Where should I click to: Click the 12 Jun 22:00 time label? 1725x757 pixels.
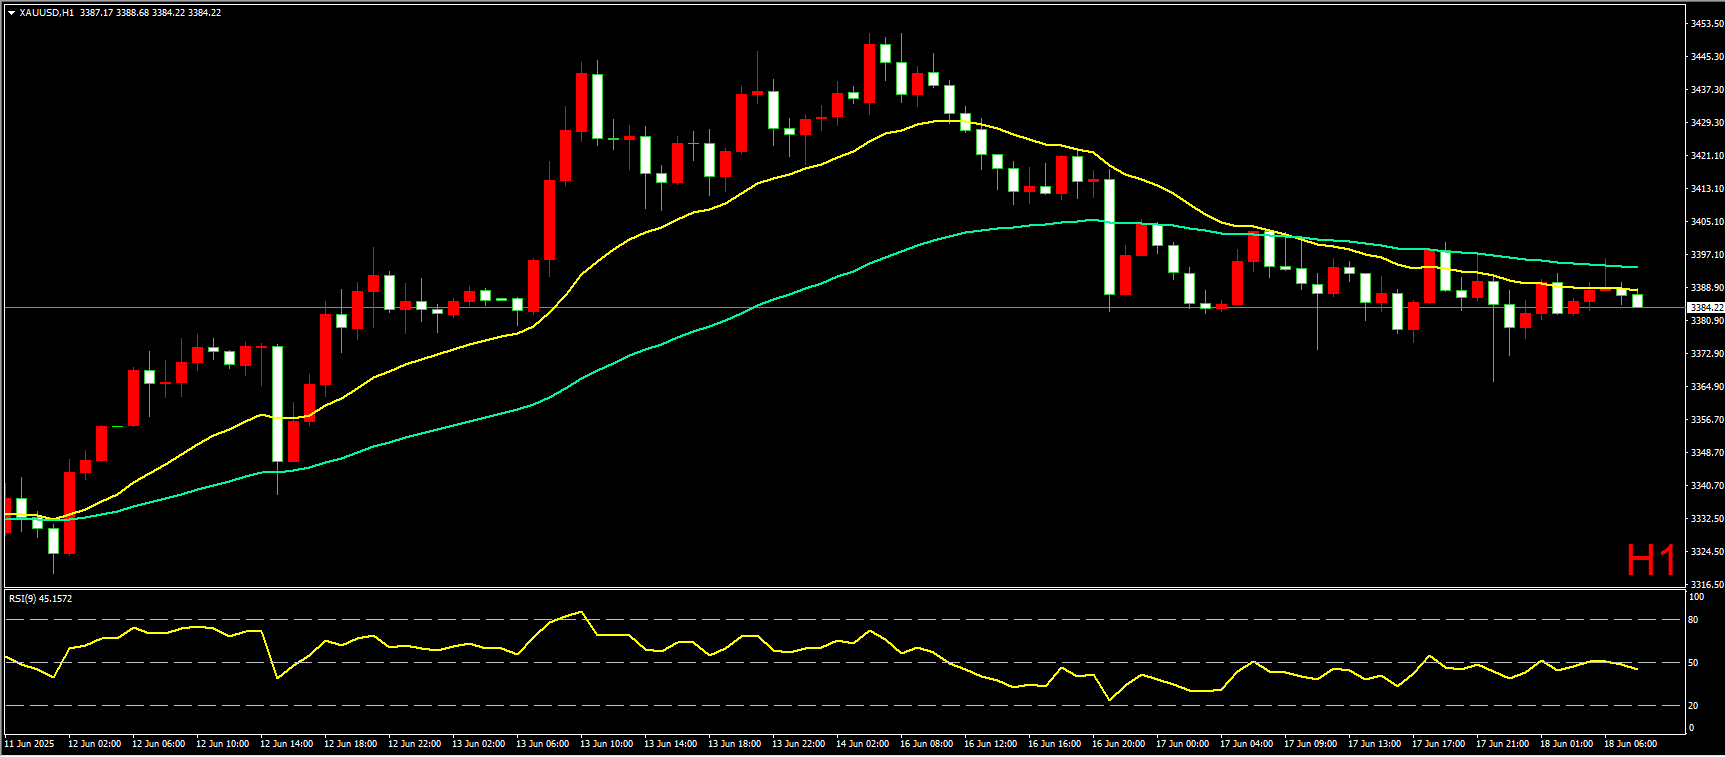414,743
